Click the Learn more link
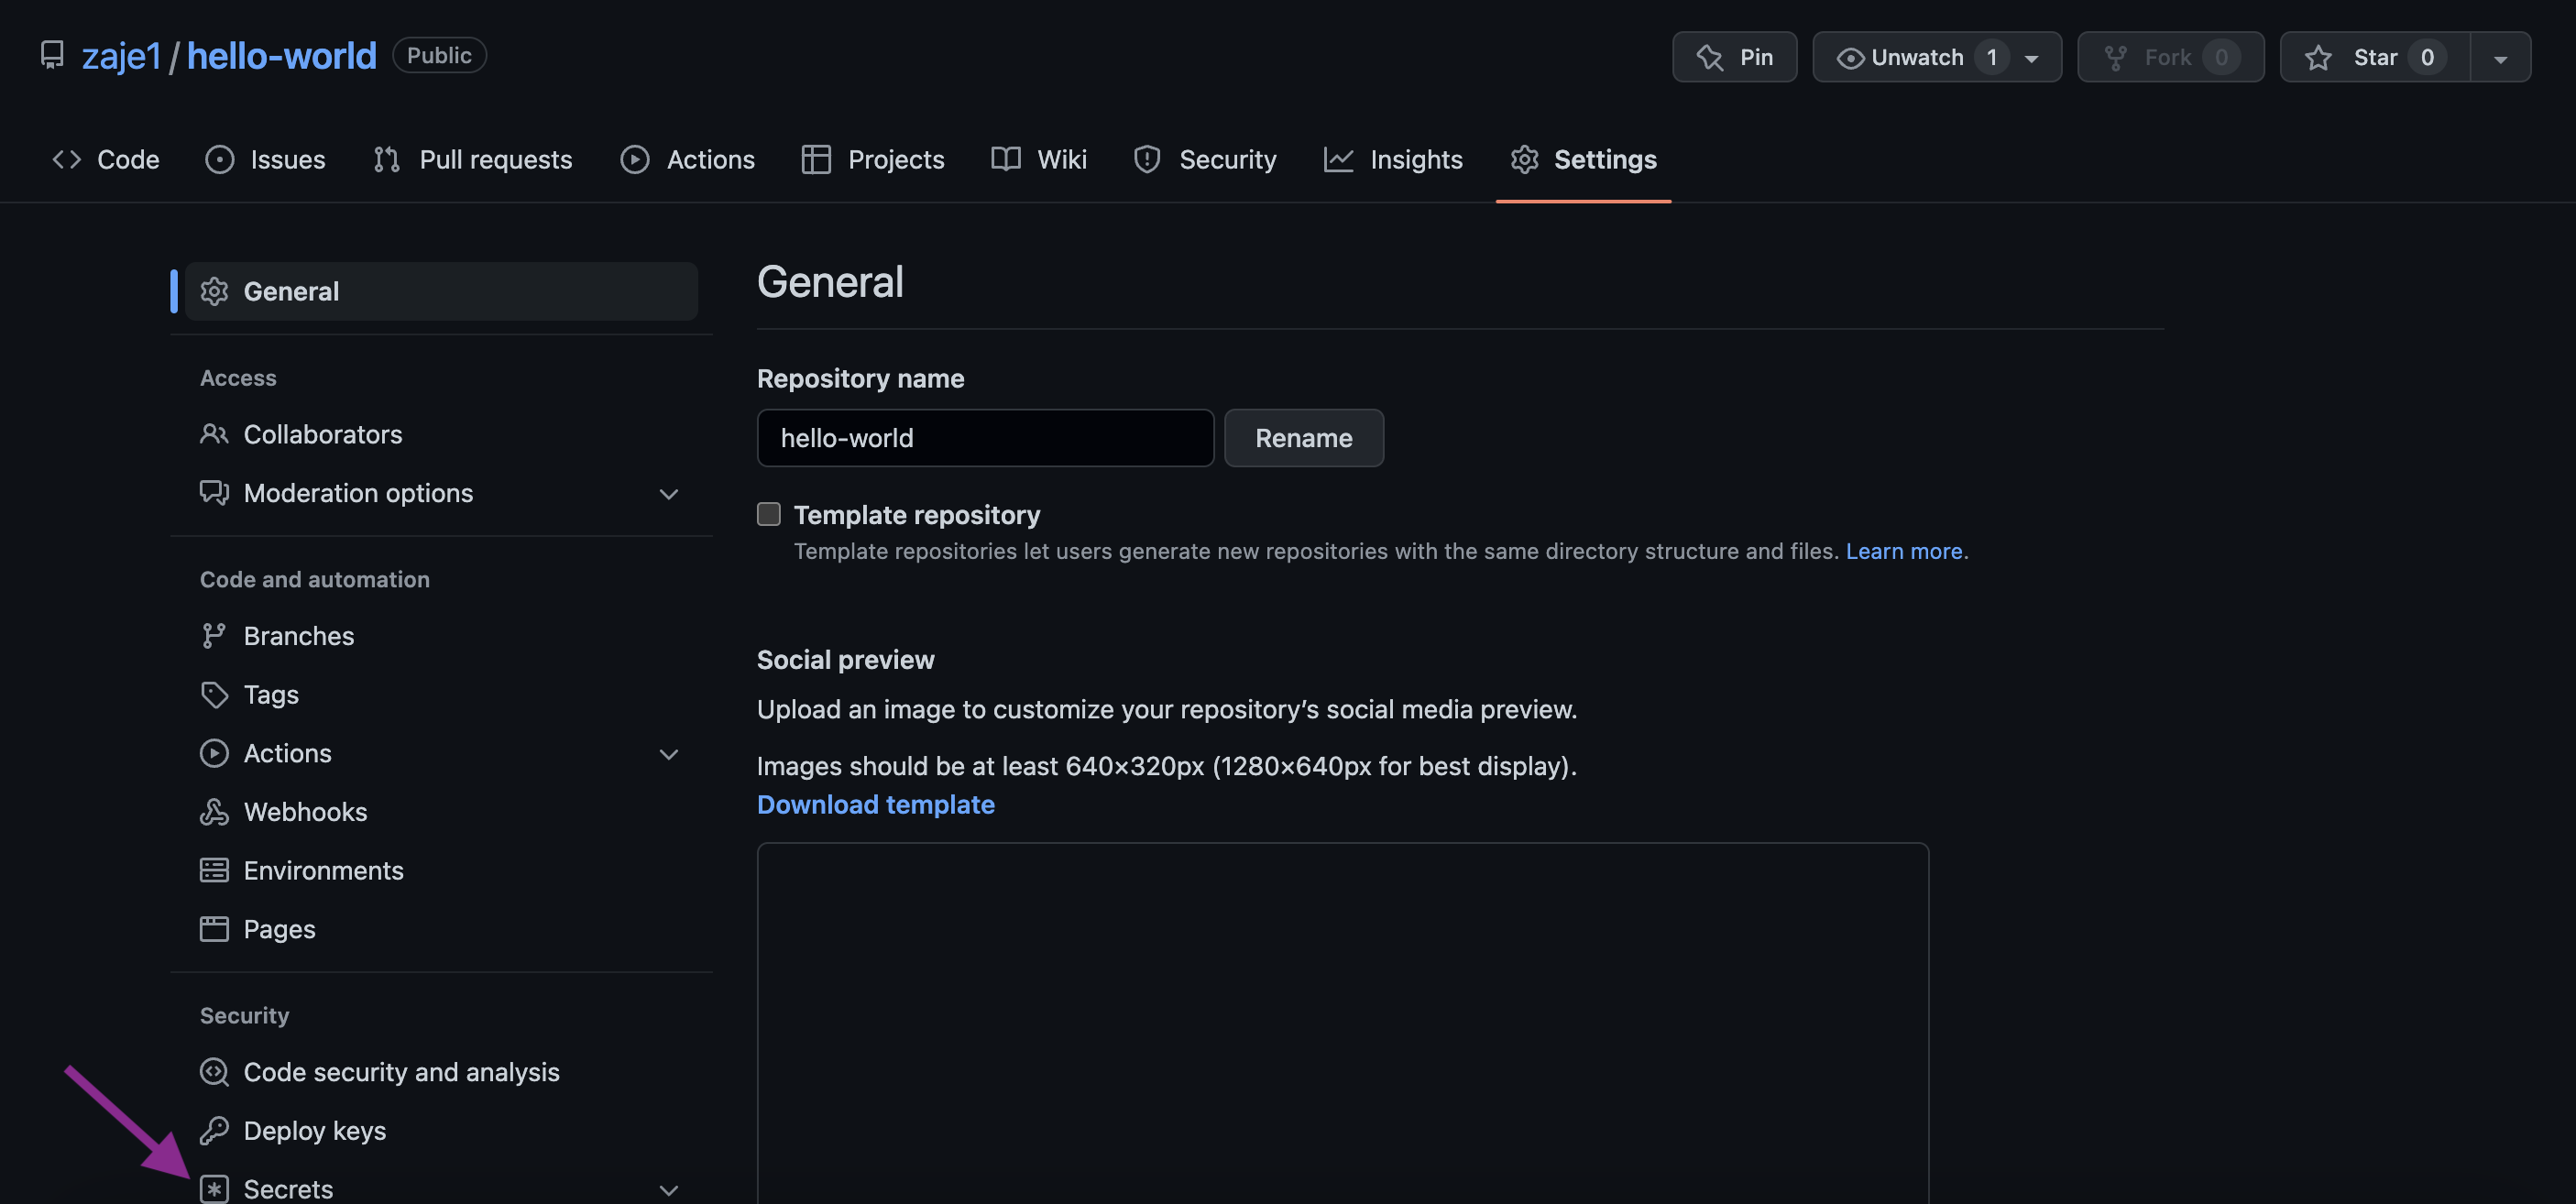The width and height of the screenshot is (2576, 1204). 1904,551
